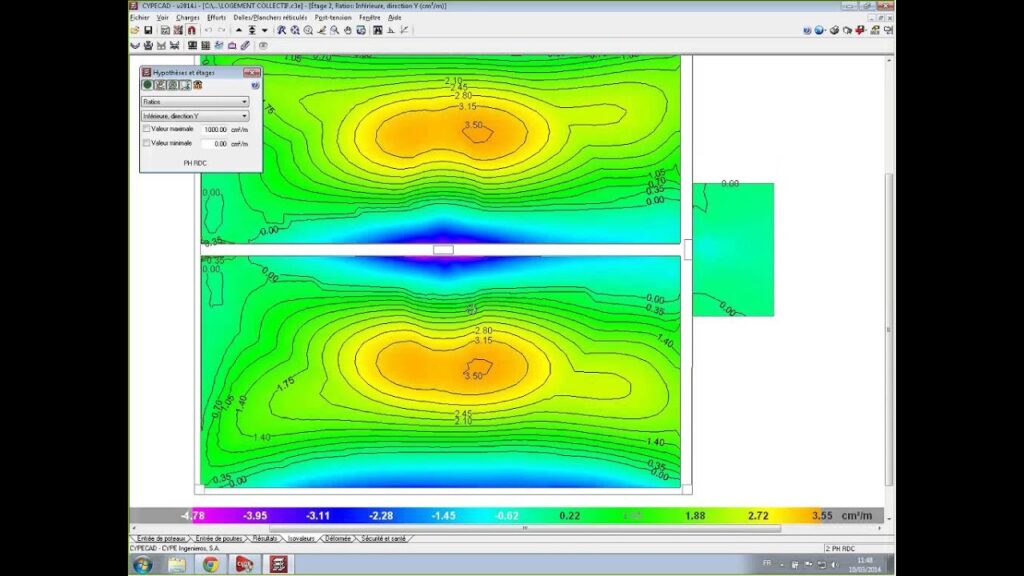Open the Efforts menu
The image size is (1024, 576).
(216, 17)
